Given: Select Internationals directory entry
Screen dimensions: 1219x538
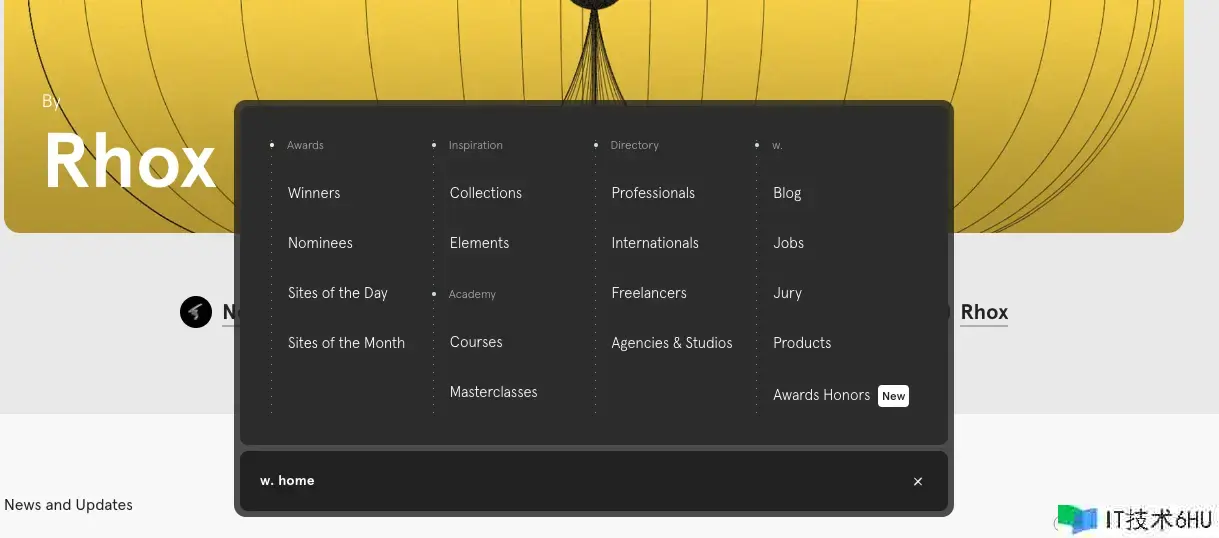Looking at the screenshot, I should point(655,243).
